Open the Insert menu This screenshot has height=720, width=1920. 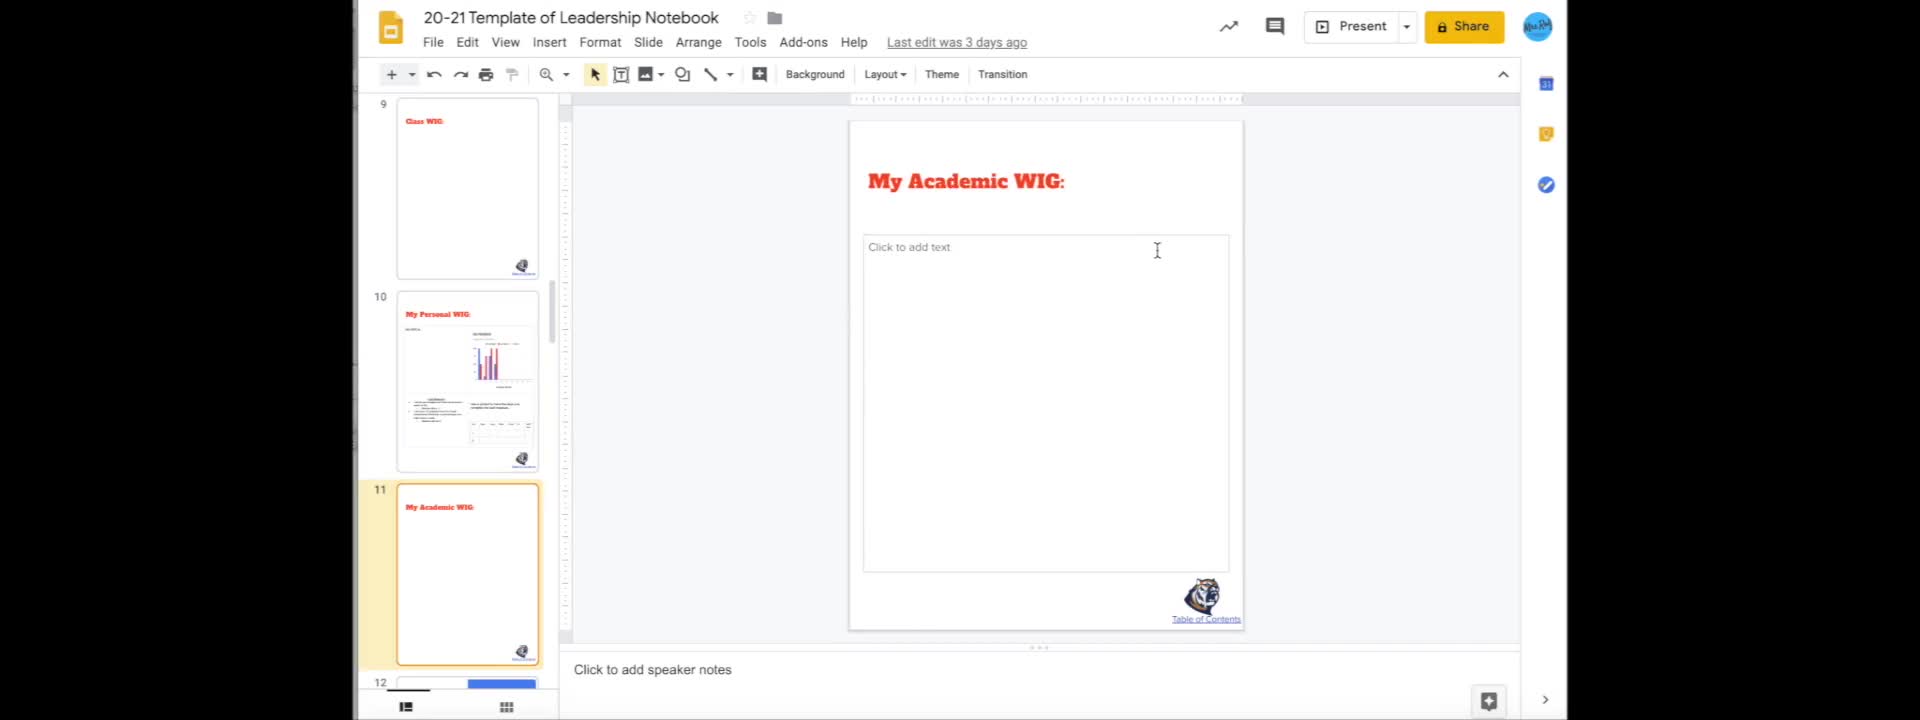click(x=549, y=43)
